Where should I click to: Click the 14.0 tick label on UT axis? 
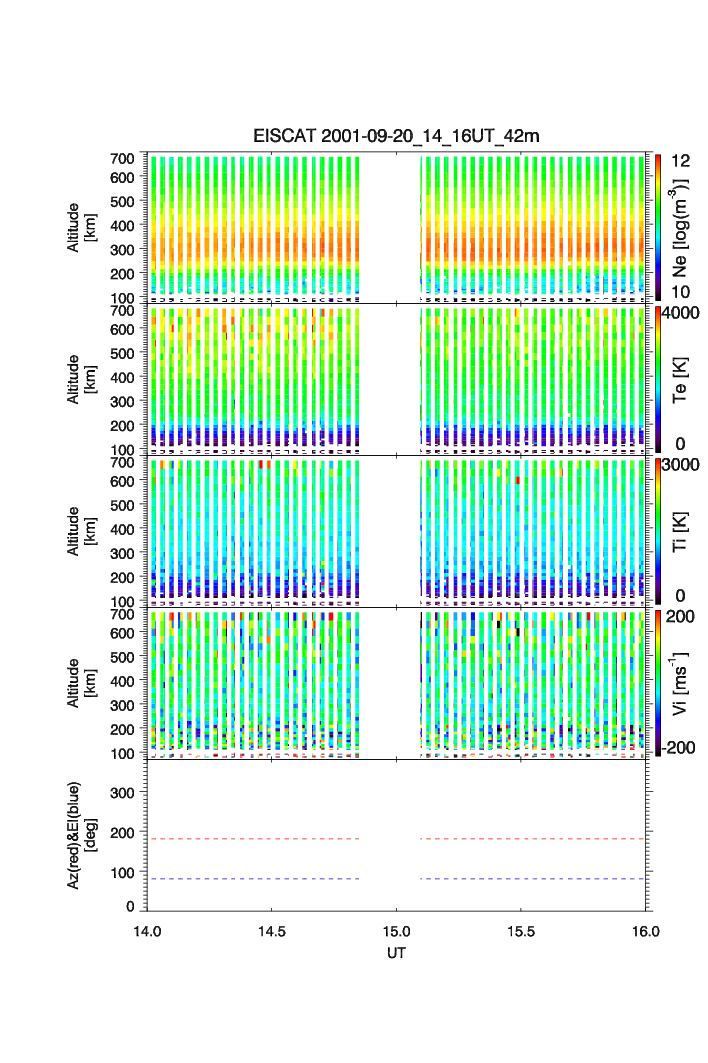(x=148, y=931)
